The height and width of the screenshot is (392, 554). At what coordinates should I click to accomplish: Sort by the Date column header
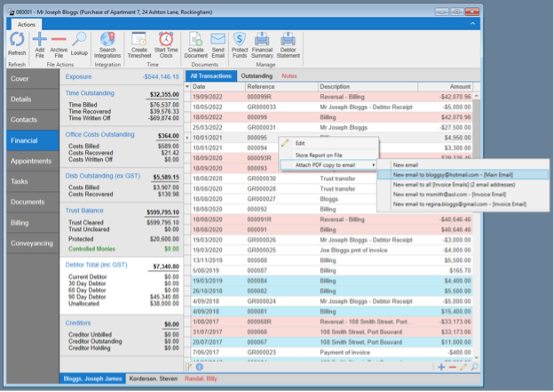click(218, 87)
